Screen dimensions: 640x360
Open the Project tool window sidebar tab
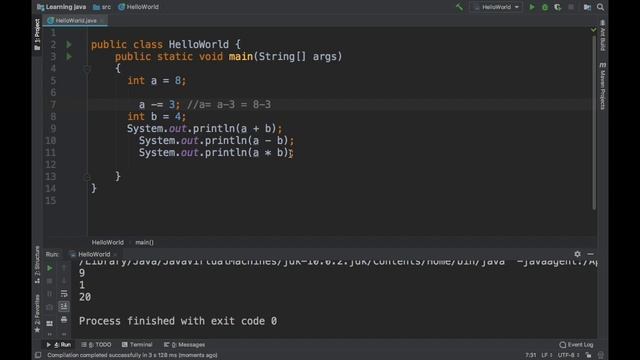pyautogui.click(x=37, y=35)
